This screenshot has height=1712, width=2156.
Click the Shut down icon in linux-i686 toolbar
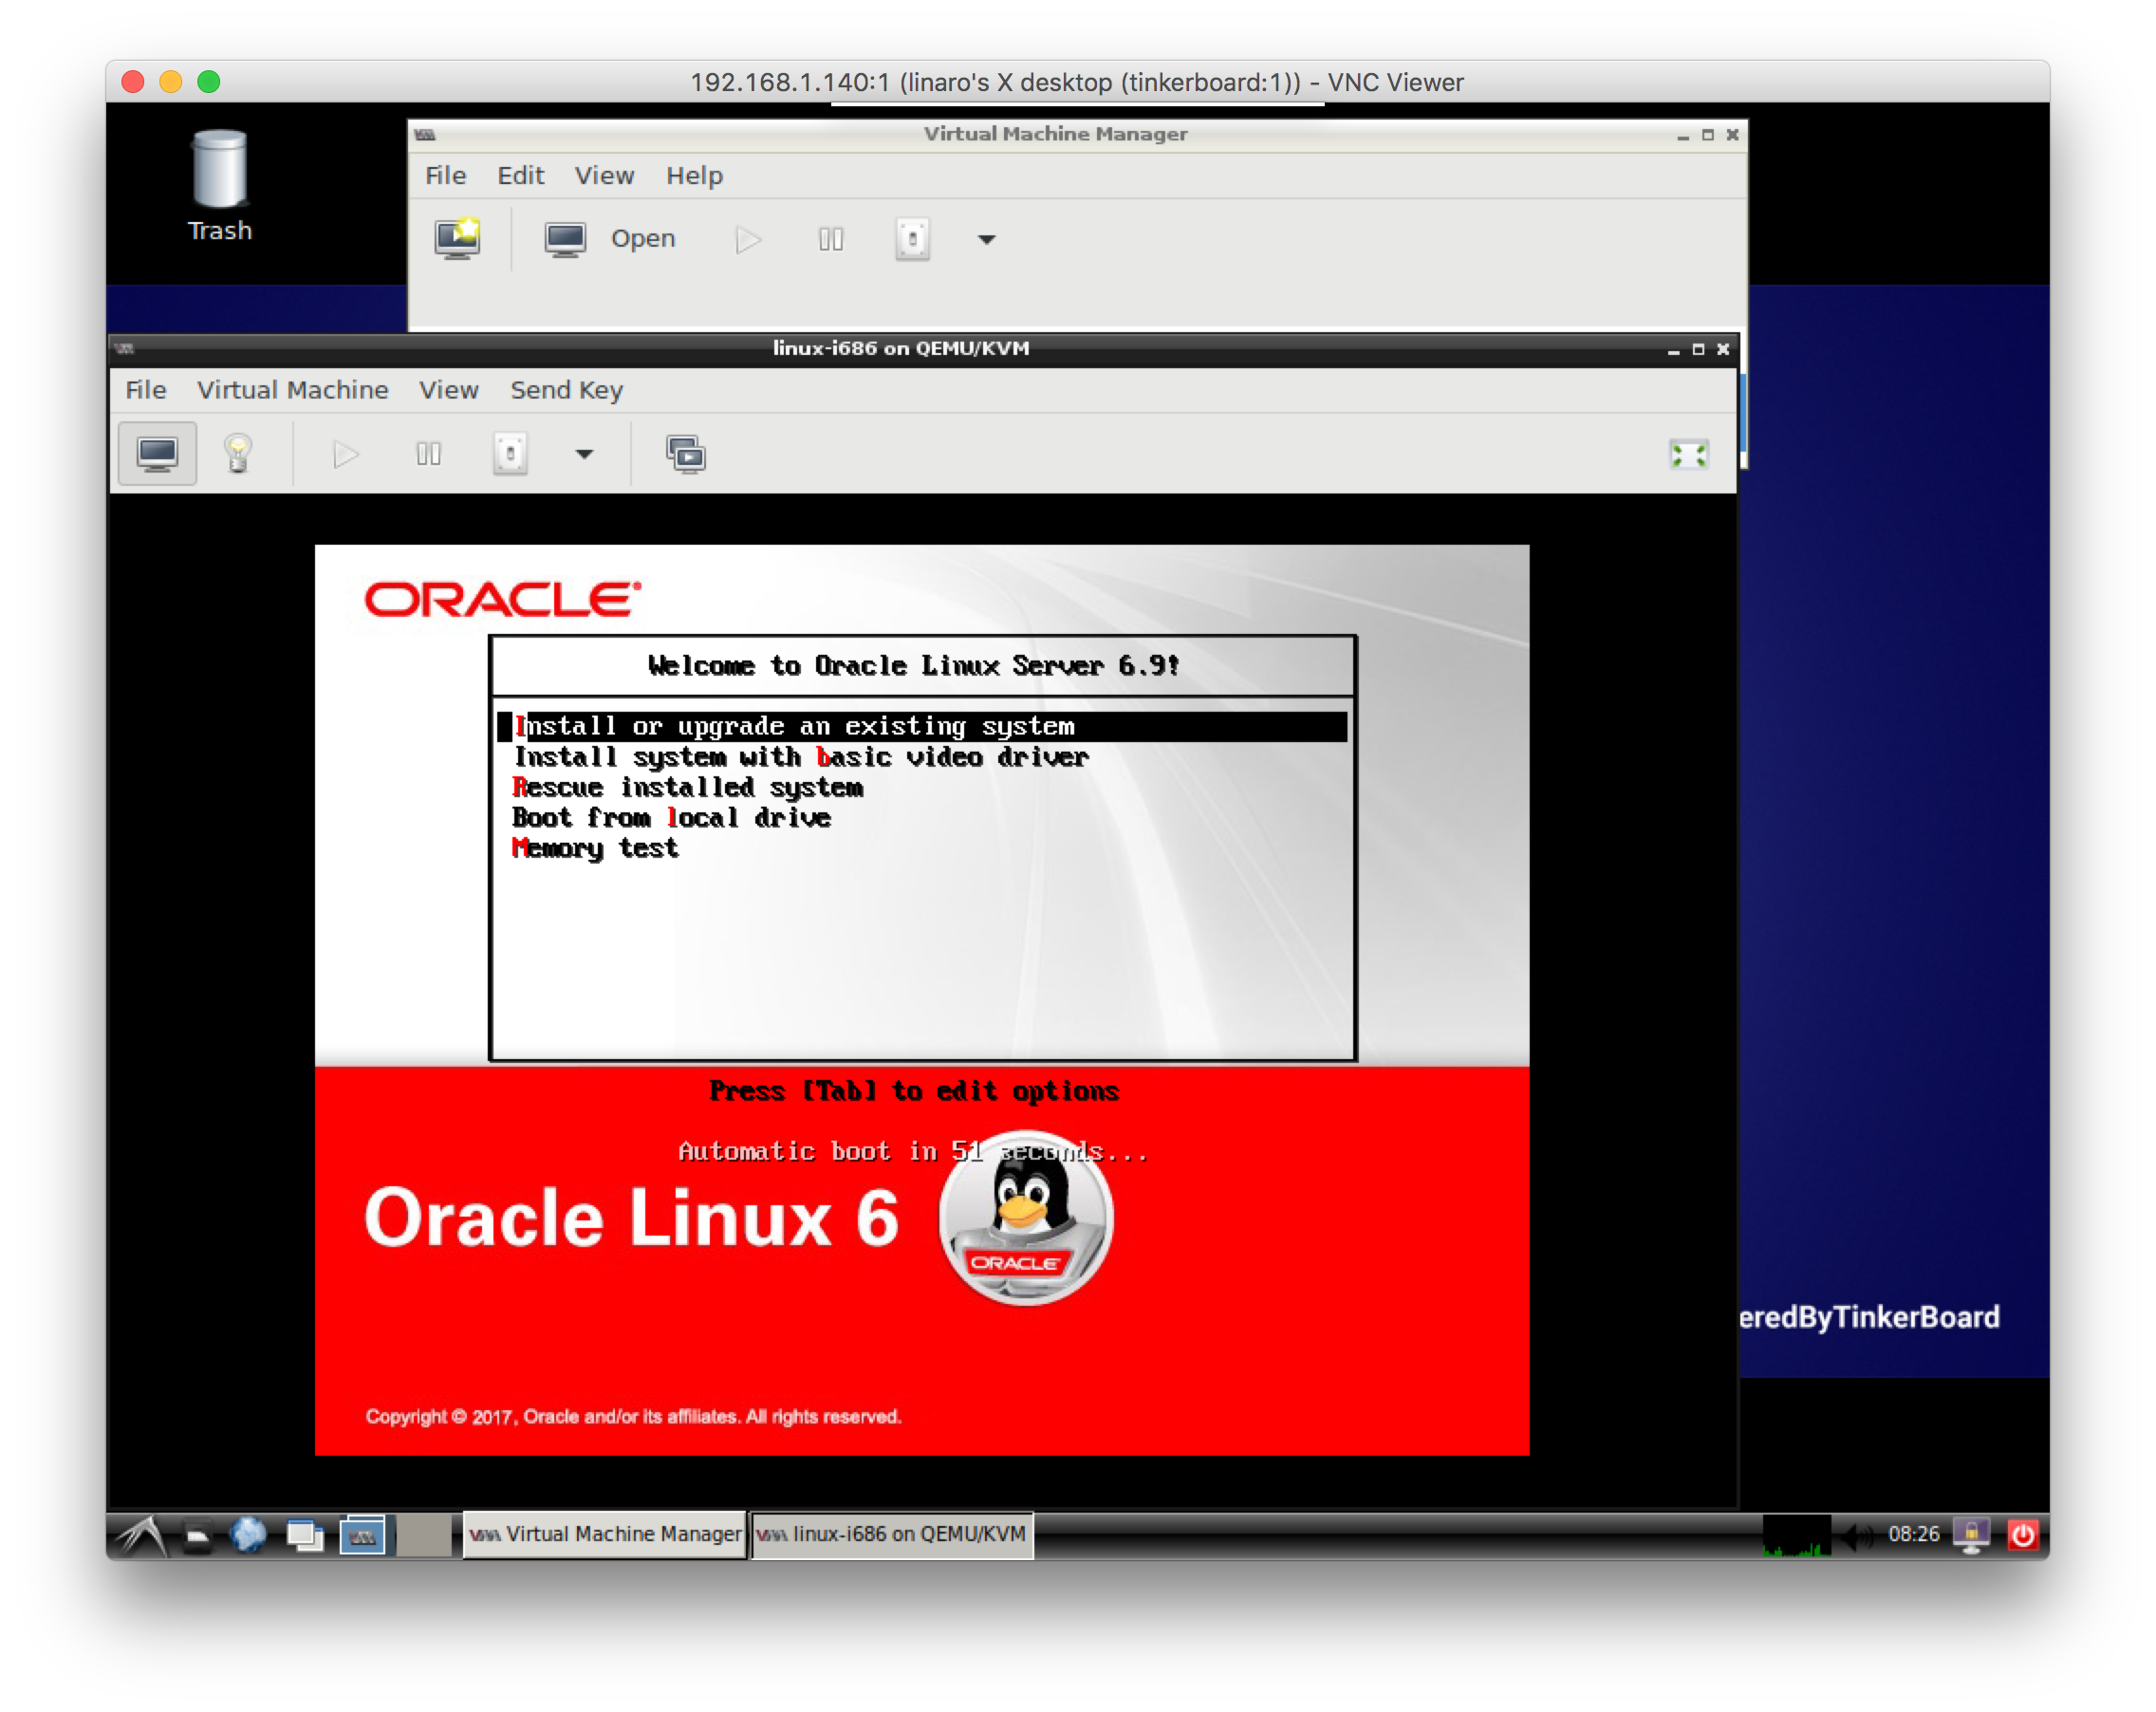[510, 455]
